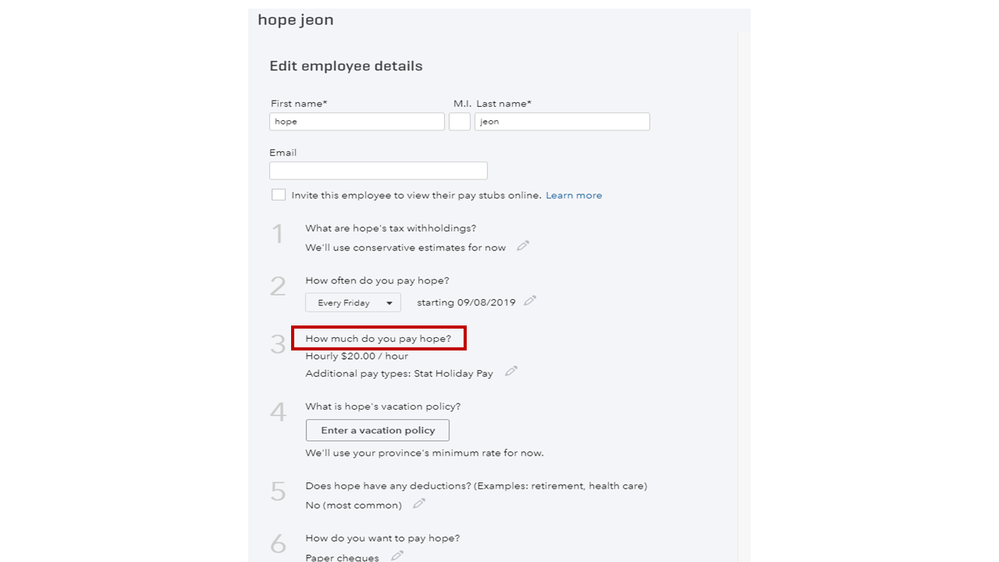Focus the First name field containing hope
This screenshot has height=562, width=999.
(357, 122)
